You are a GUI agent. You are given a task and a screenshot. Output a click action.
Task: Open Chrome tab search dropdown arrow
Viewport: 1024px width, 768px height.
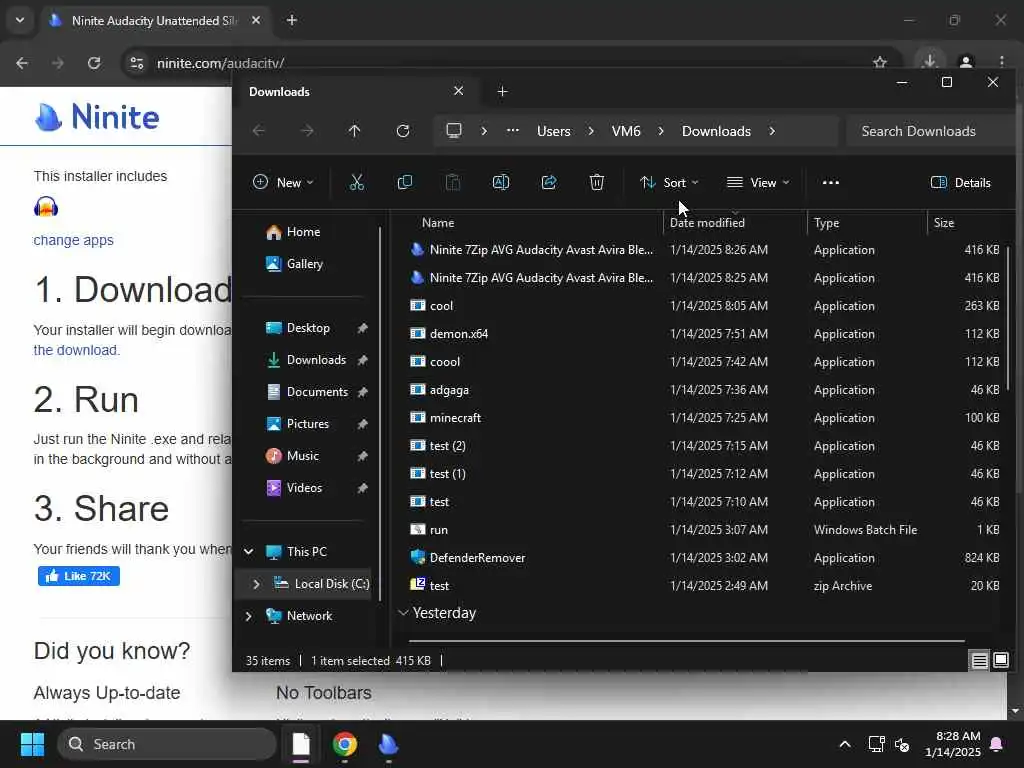click(20, 20)
